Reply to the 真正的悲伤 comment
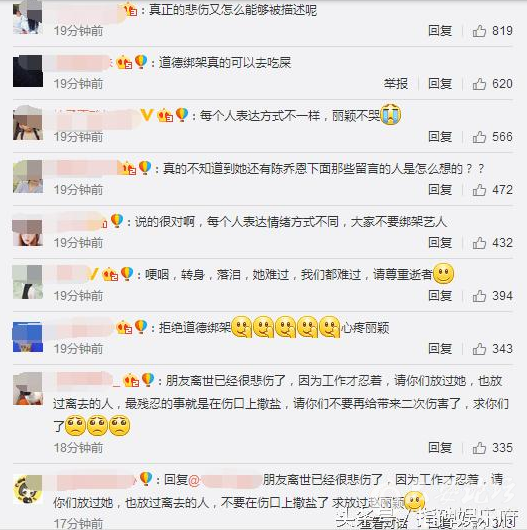The width and height of the screenshot is (527, 530). [x=440, y=31]
